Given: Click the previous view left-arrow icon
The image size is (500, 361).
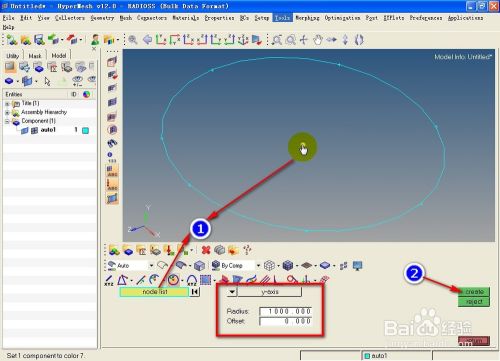Looking at the screenshot, I should pos(147,40).
